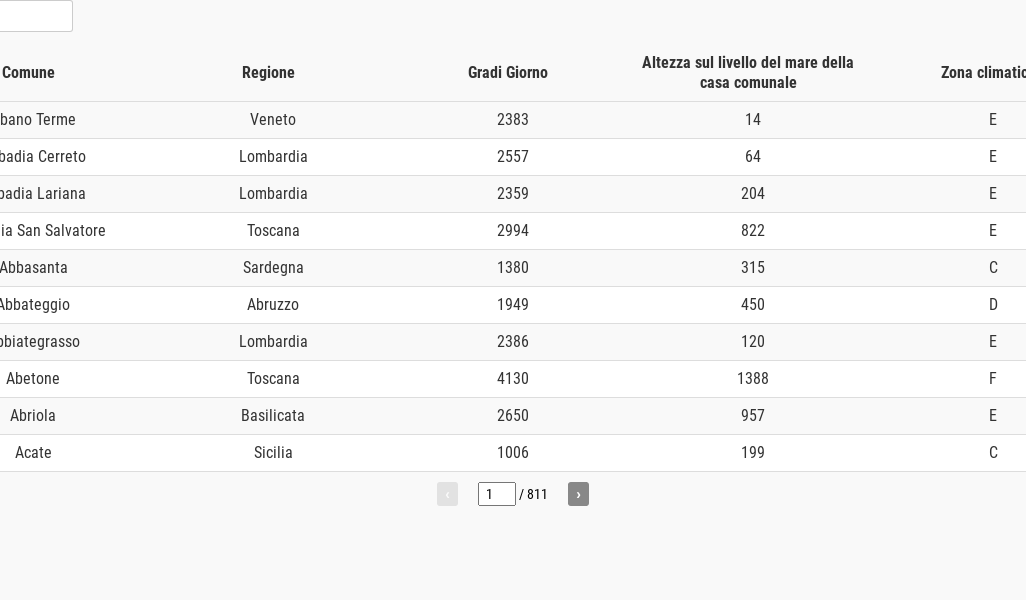Sort by the Gradi Giorno column header
The width and height of the screenshot is (1026, 600).
click(507, 72)
